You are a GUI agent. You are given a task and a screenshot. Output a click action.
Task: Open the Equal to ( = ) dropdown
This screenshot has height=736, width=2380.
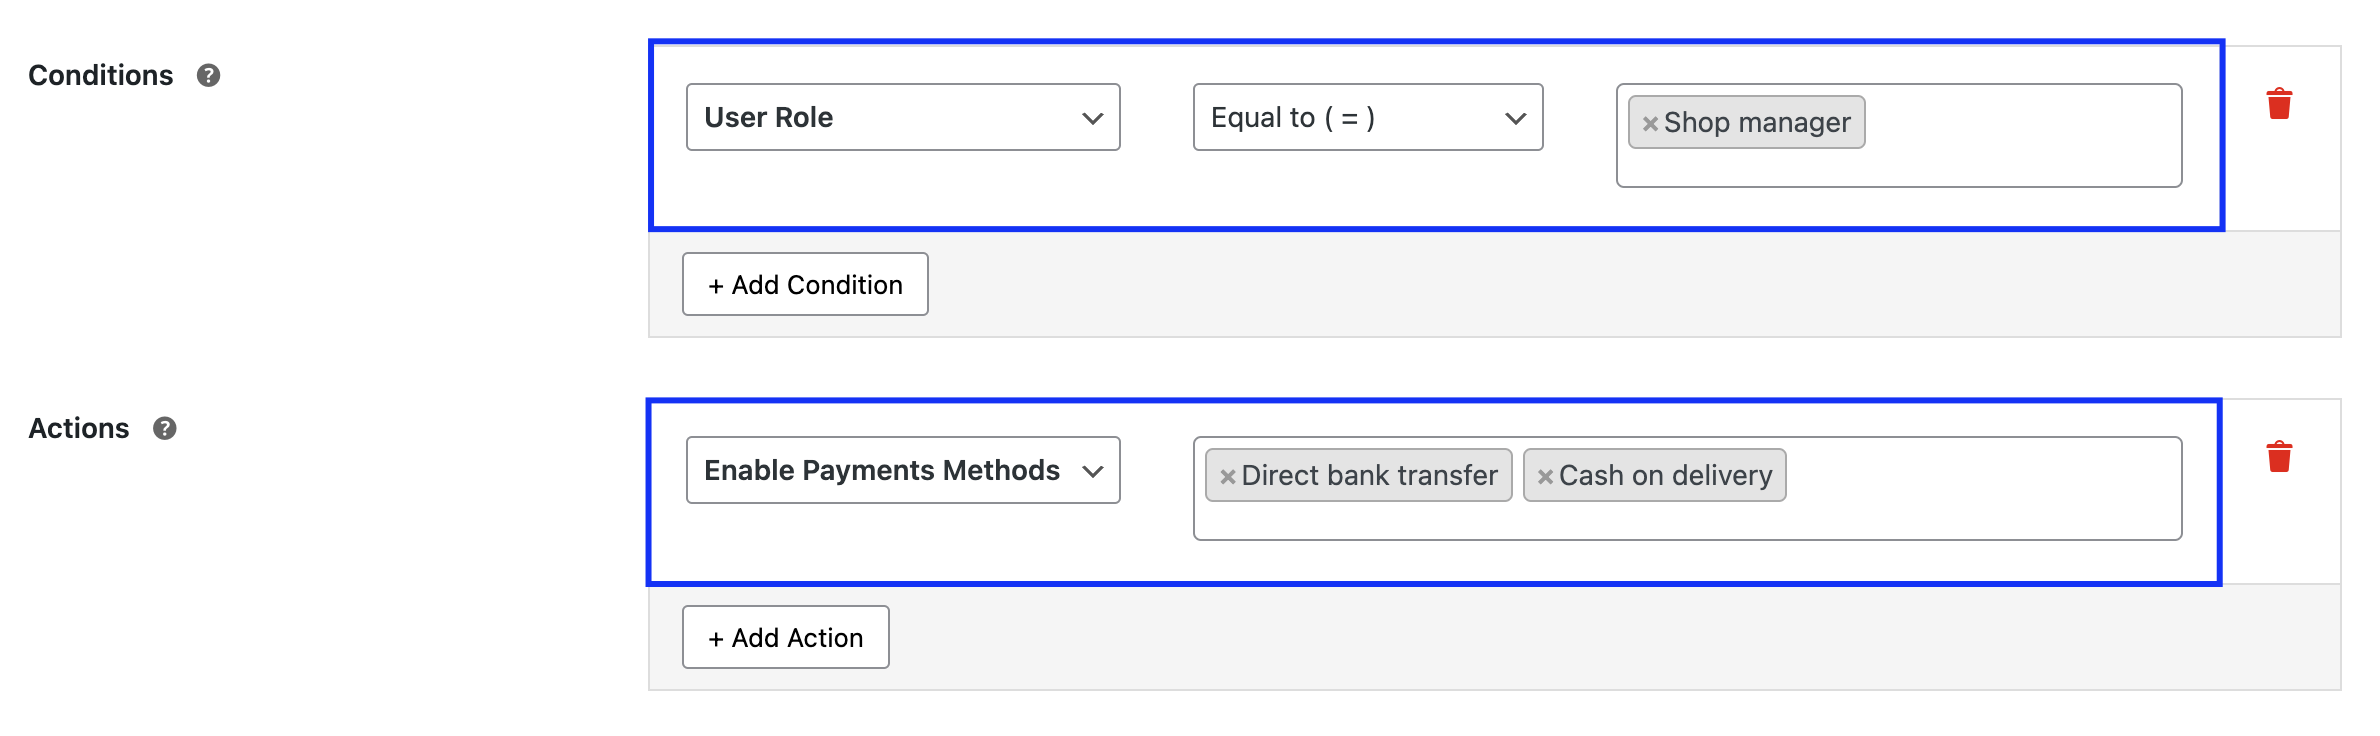tap(1368, 117)
